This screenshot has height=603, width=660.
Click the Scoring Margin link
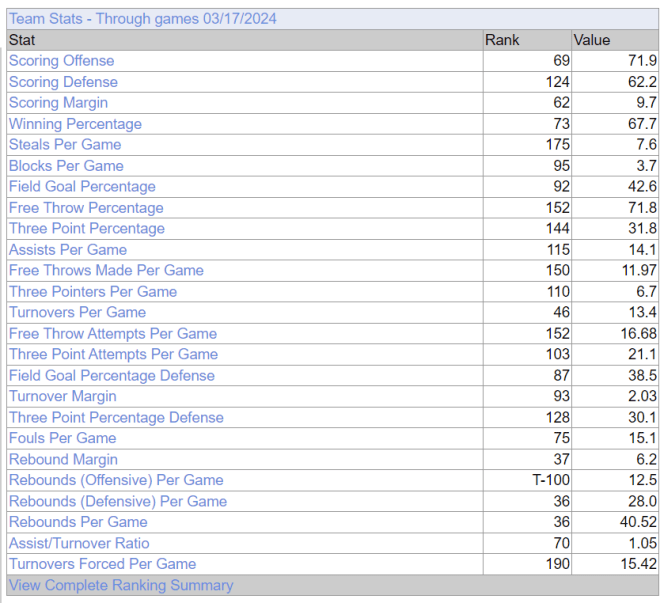[x=59, y=103]
